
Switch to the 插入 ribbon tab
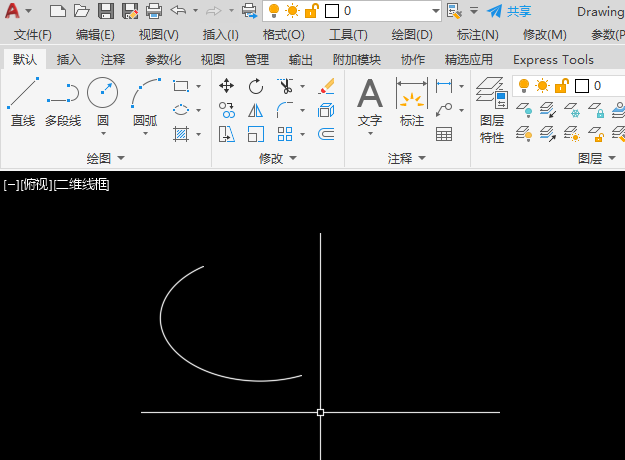[x=69, y=60]
